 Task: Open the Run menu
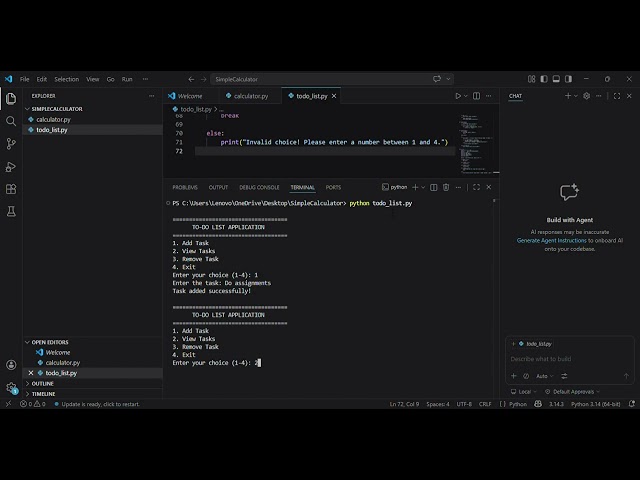coord(127,79)
